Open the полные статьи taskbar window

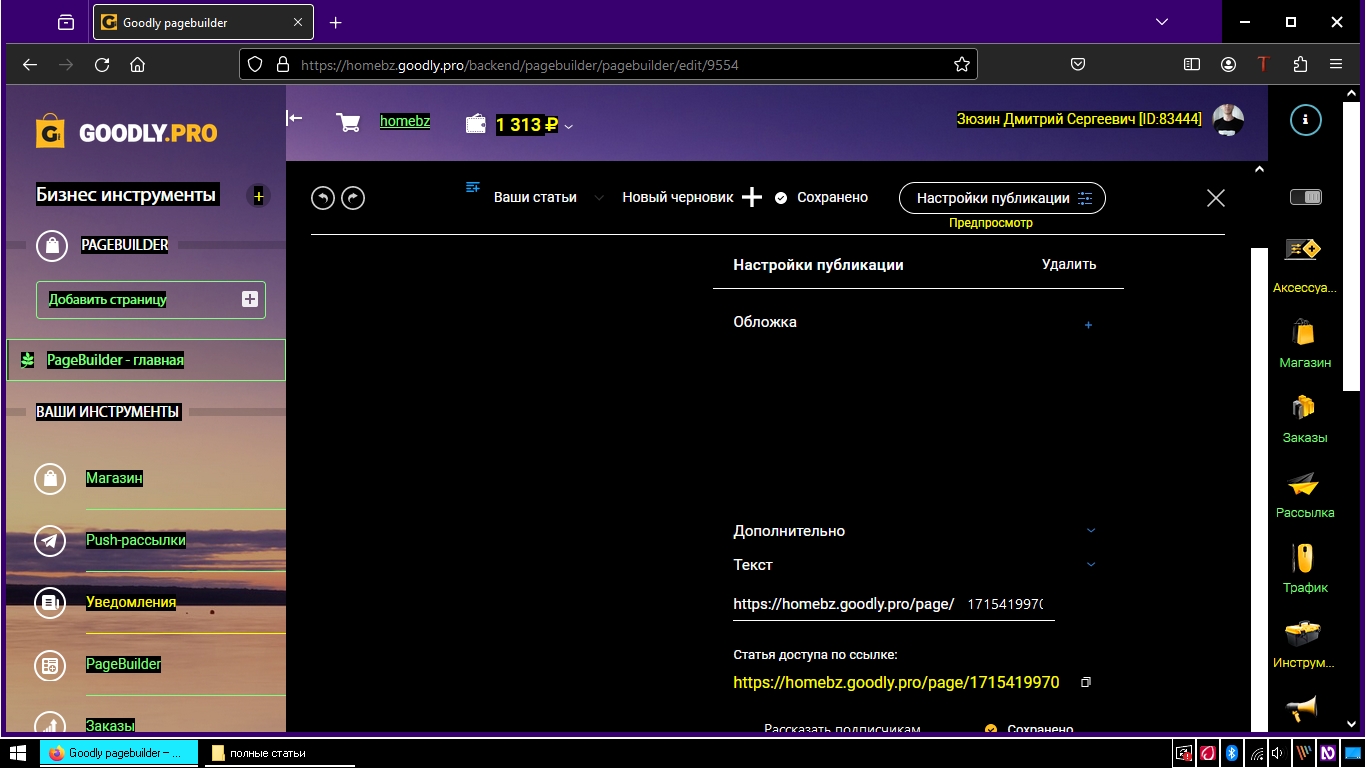(278, 753)
